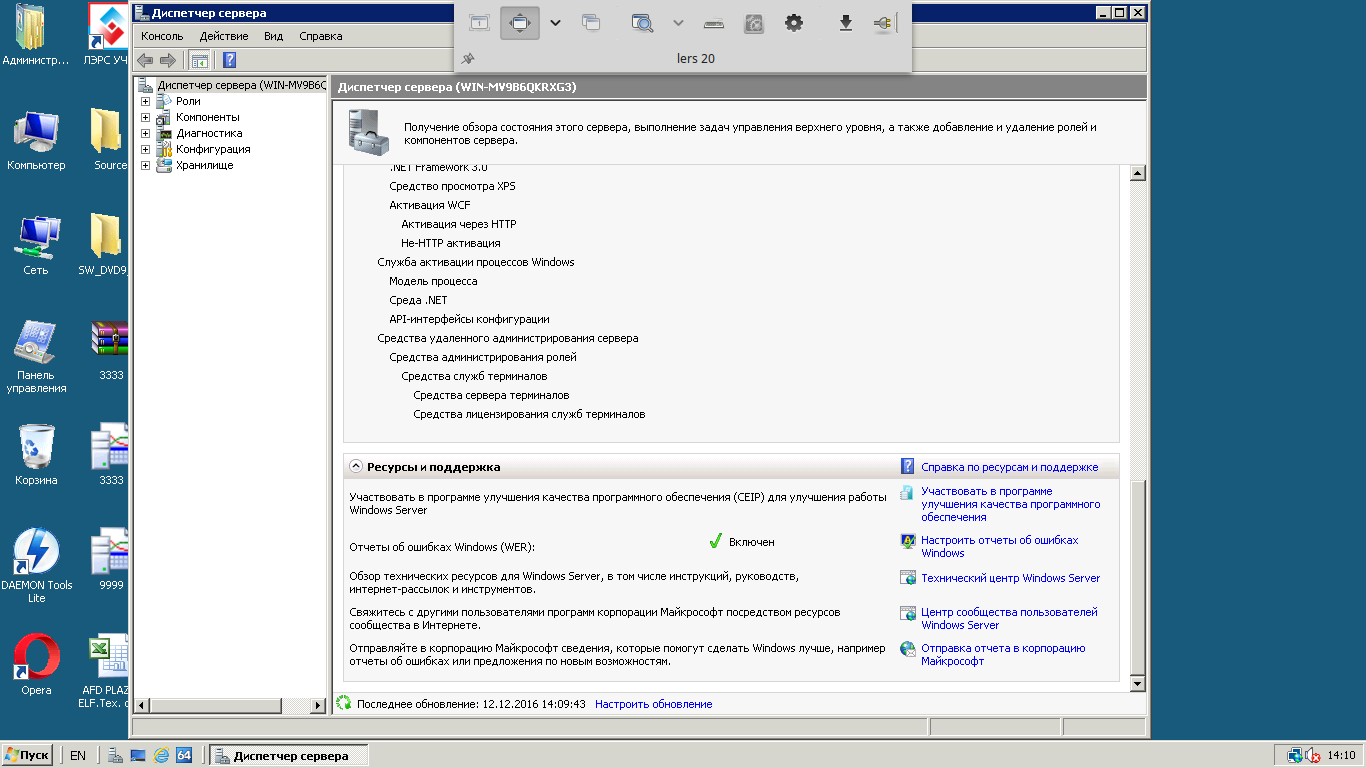Select the Сеть desktop icon
Image resolution: width=1366 pixels, height=768 pixels.
pyautogui.click(x=36, y=245)
